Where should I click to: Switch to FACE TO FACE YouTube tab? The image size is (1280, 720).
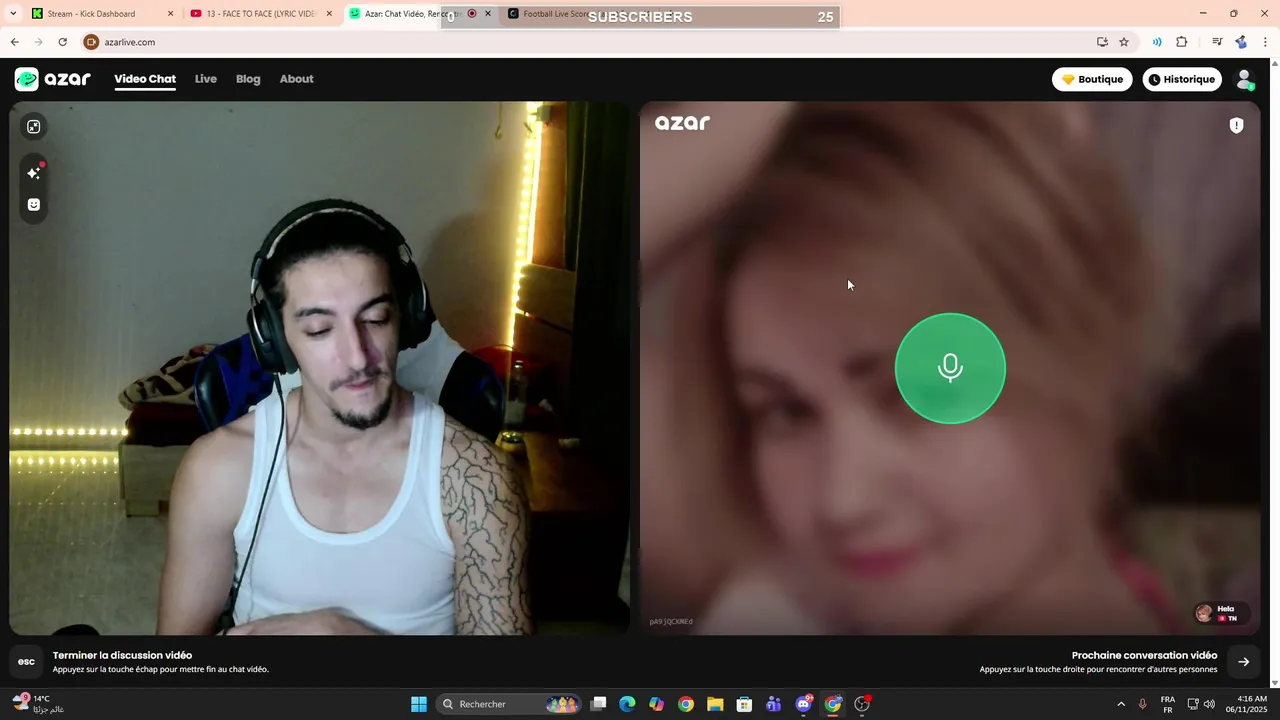(x=260, y=14)
